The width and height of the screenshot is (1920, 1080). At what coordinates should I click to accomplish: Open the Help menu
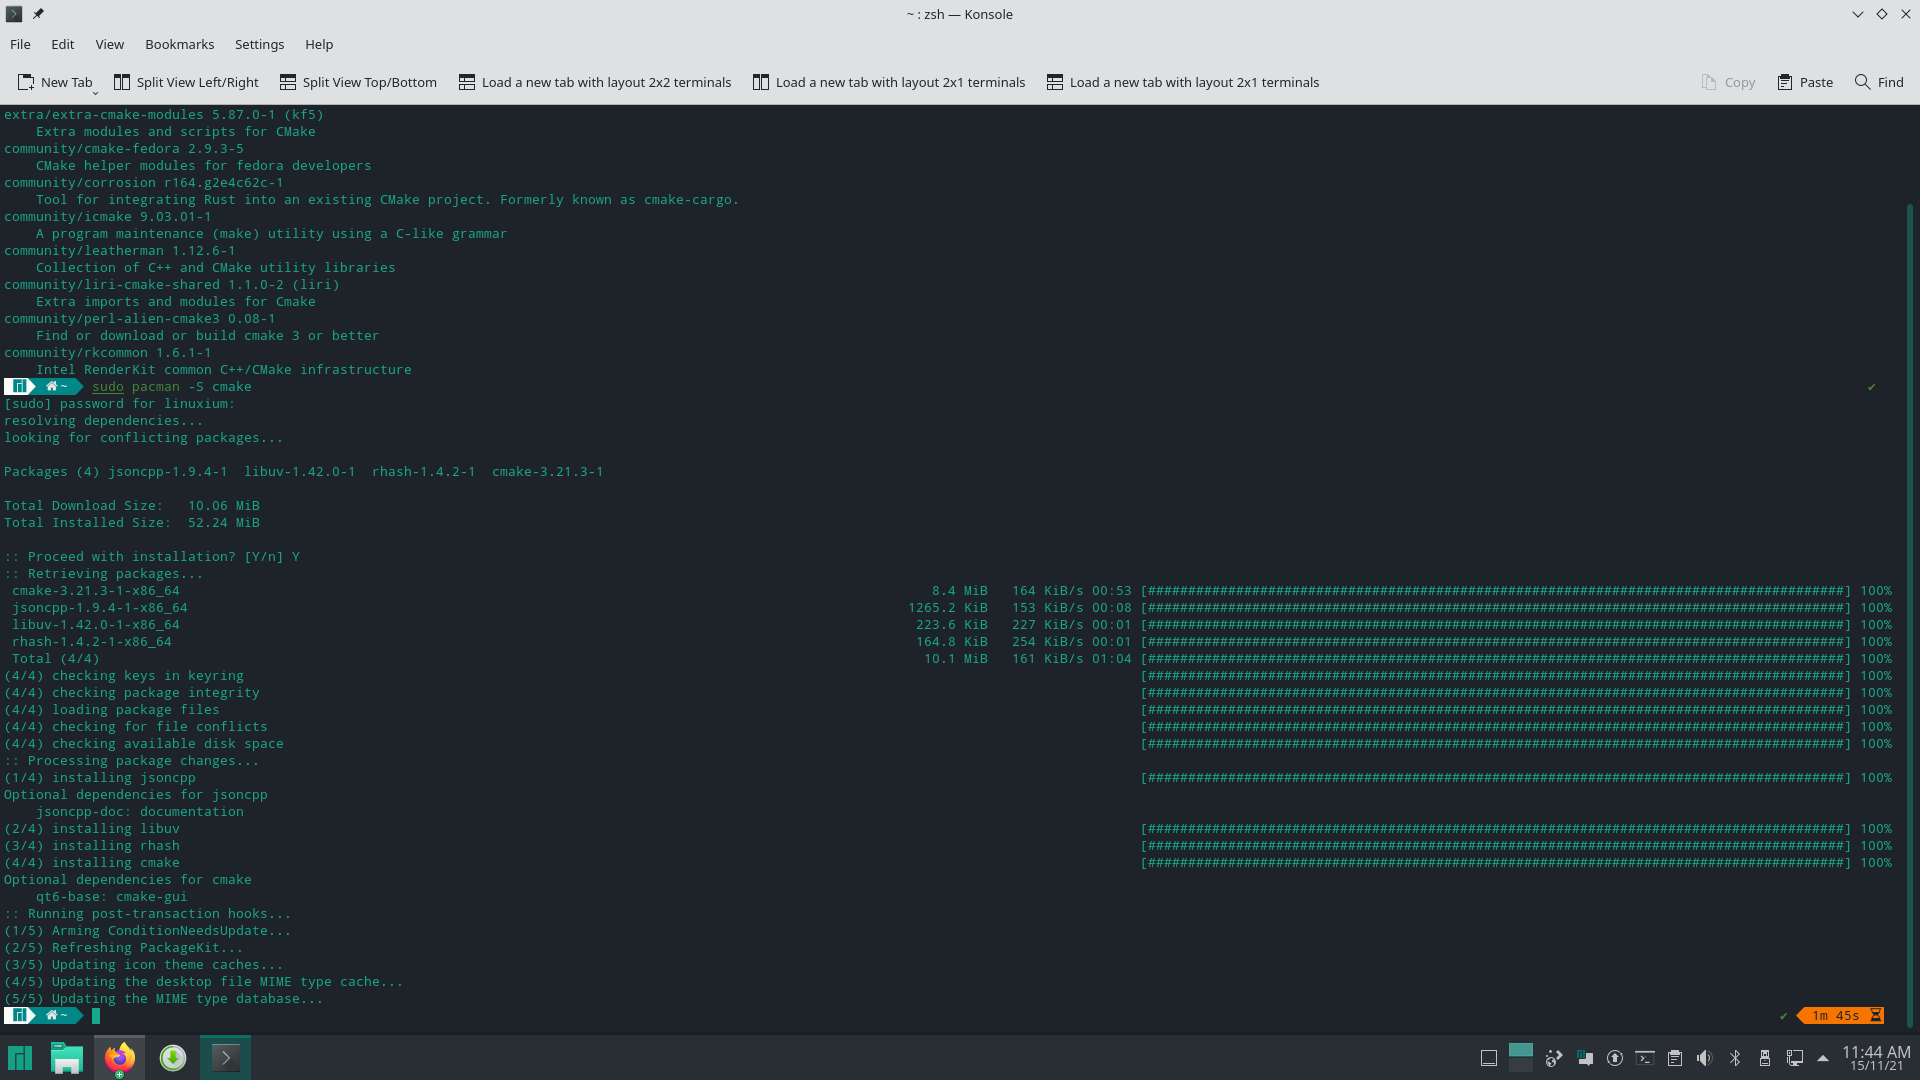(319, 44)
